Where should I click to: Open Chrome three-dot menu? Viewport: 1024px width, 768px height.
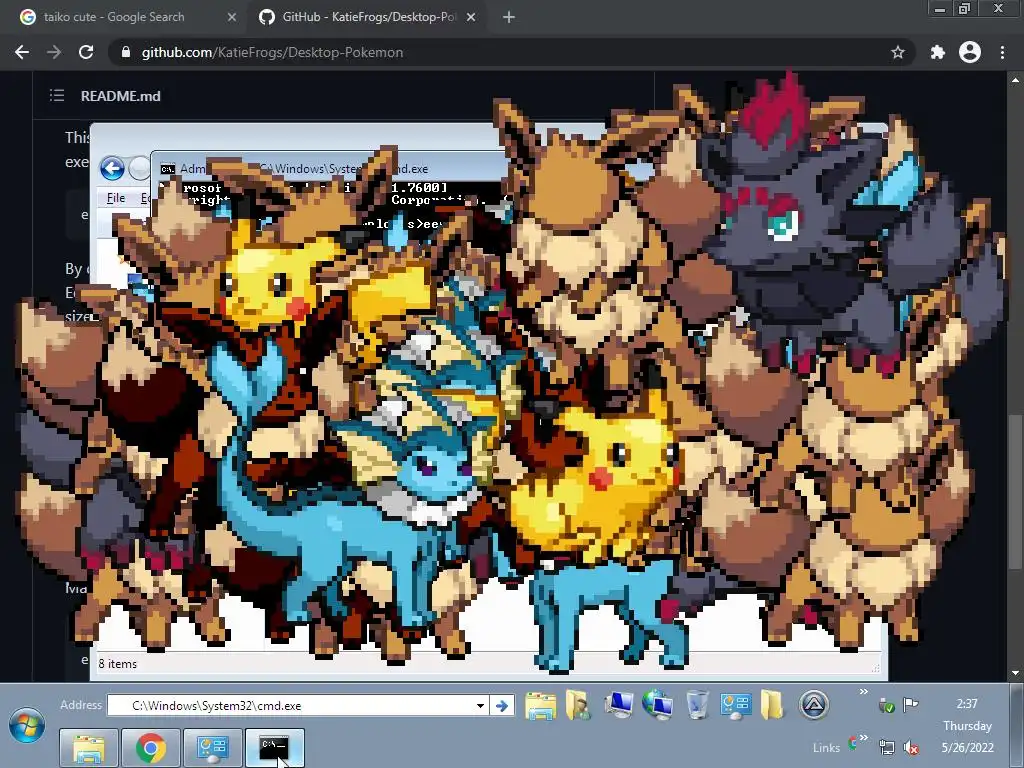(1002, 52)
